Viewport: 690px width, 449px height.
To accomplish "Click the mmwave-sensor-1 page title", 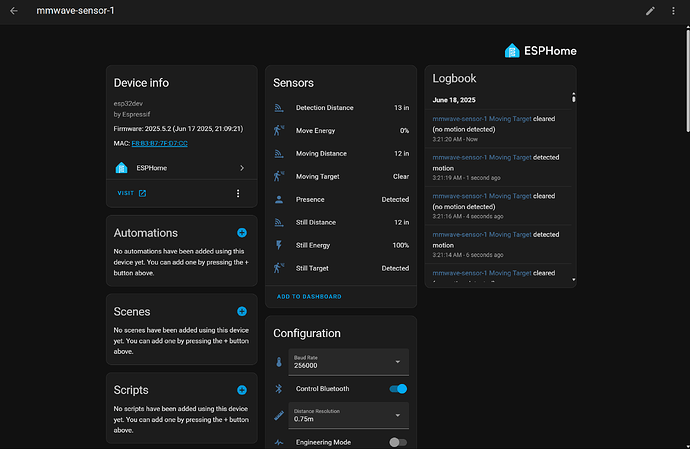I will pyautogui.click(x=75, y=11).
